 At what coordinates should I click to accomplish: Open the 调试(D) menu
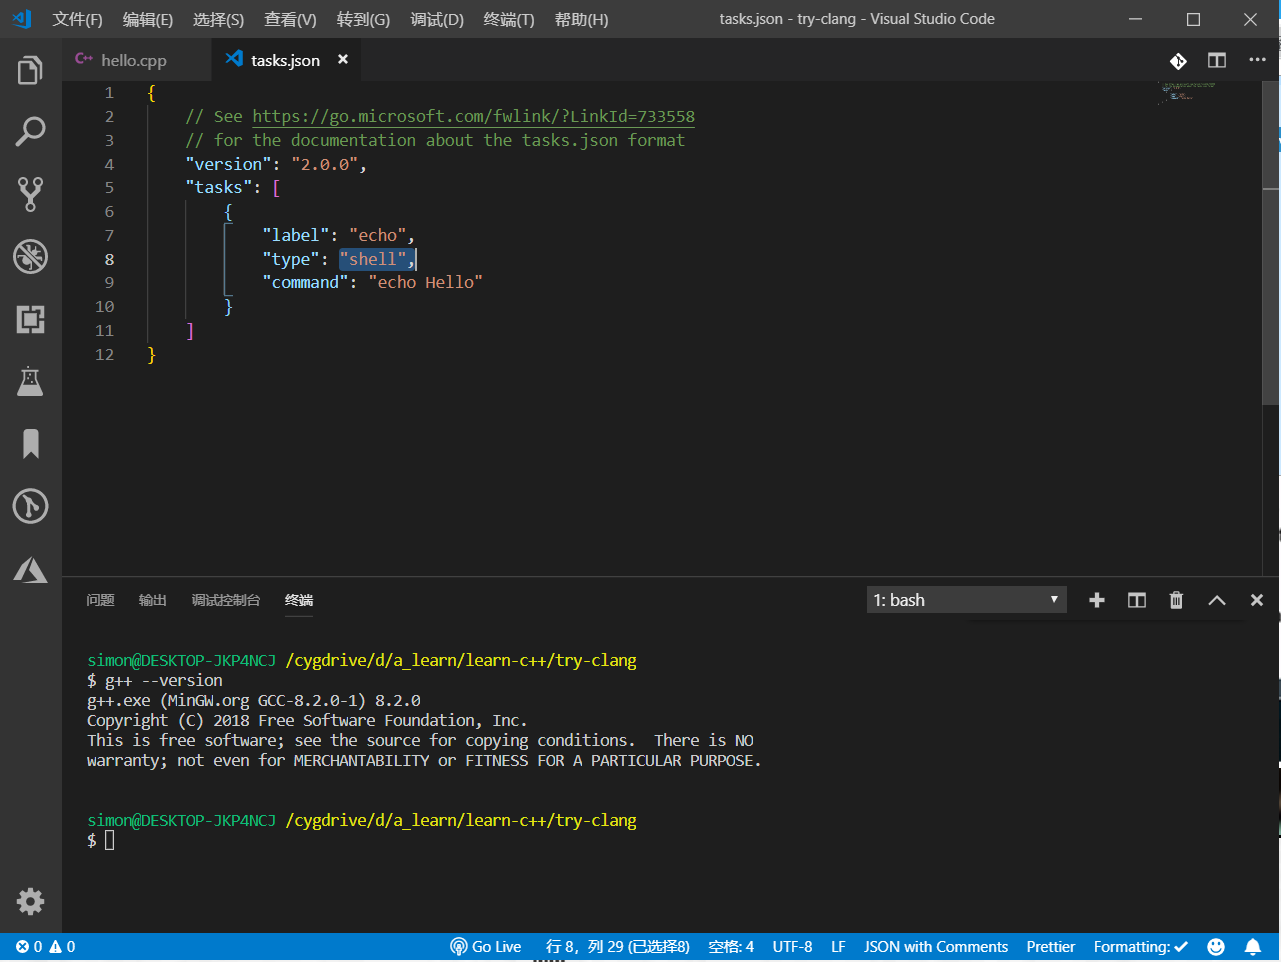[x=437, y=19]
